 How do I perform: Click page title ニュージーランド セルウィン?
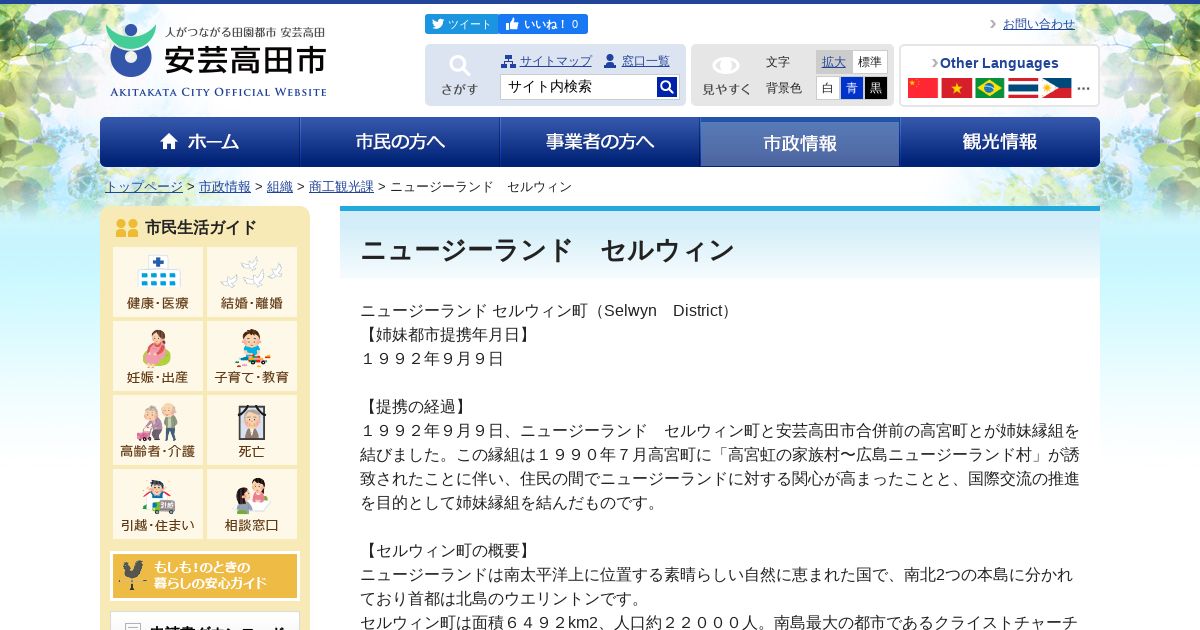pos(548,250)
